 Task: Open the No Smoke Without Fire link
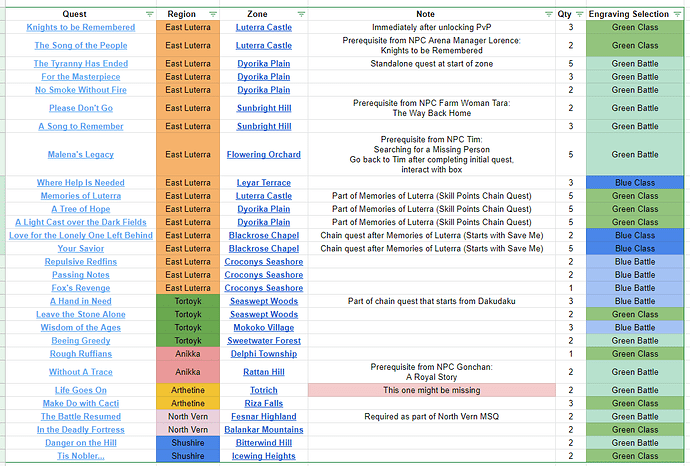(x=81, y=90)
